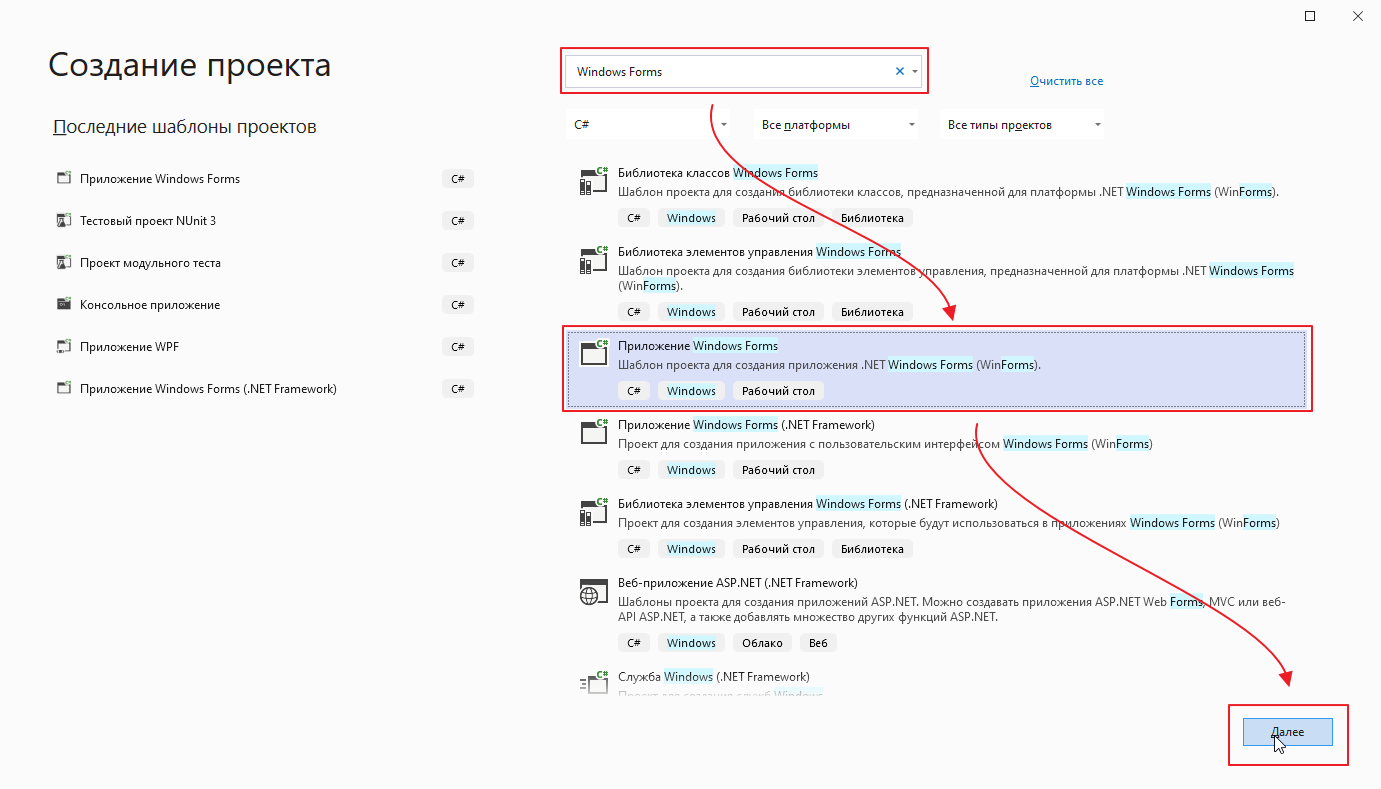The height and width of the screenshot is (789, 1381).
Task: Expand the search box history arrow
Action: [915, 71]
